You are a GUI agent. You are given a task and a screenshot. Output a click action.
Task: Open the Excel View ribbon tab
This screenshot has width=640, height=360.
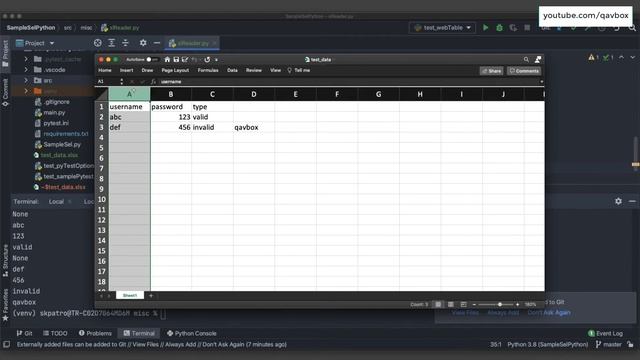pos(276,70)
